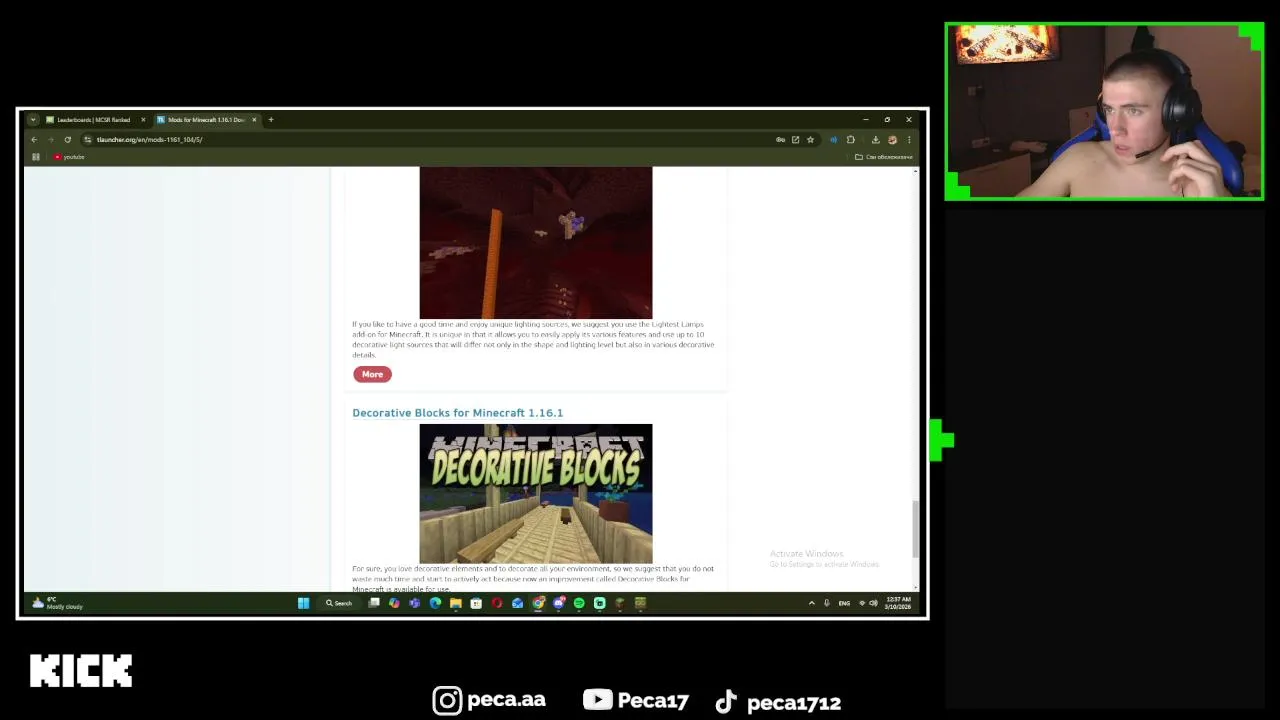Open the tab search dropdown arrow

(32, 120)
